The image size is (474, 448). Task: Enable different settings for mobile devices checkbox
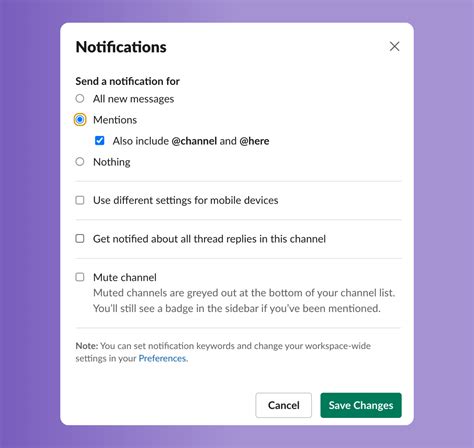coord(80,200)
